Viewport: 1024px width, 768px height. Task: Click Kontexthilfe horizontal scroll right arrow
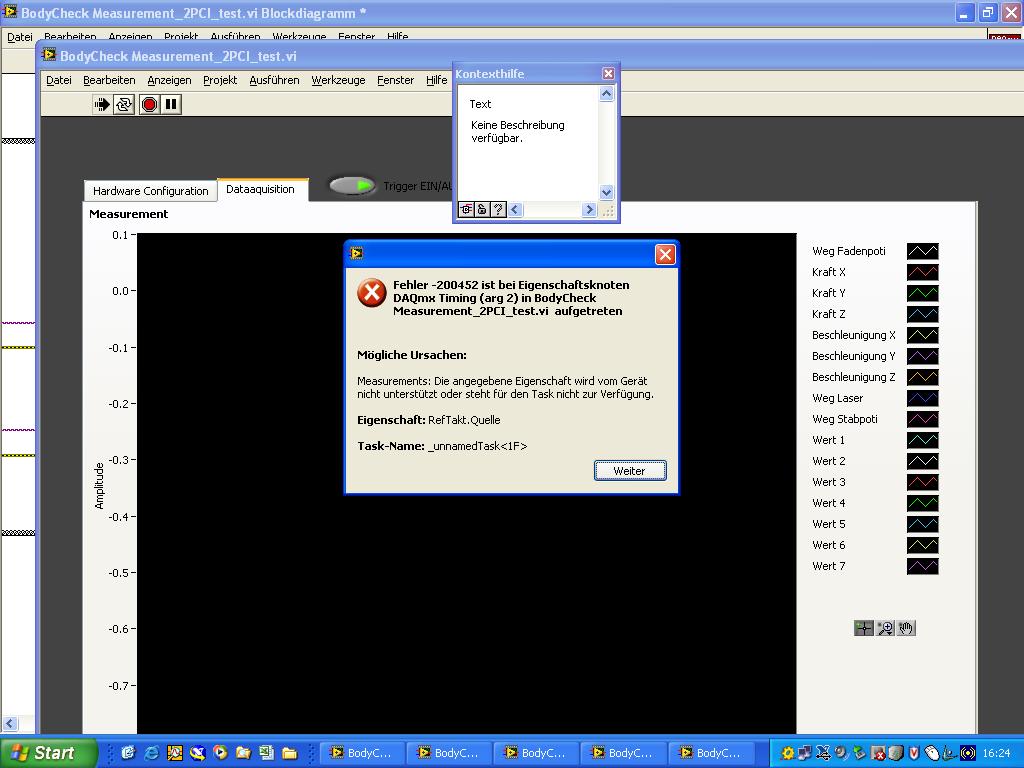click(589, 210)
